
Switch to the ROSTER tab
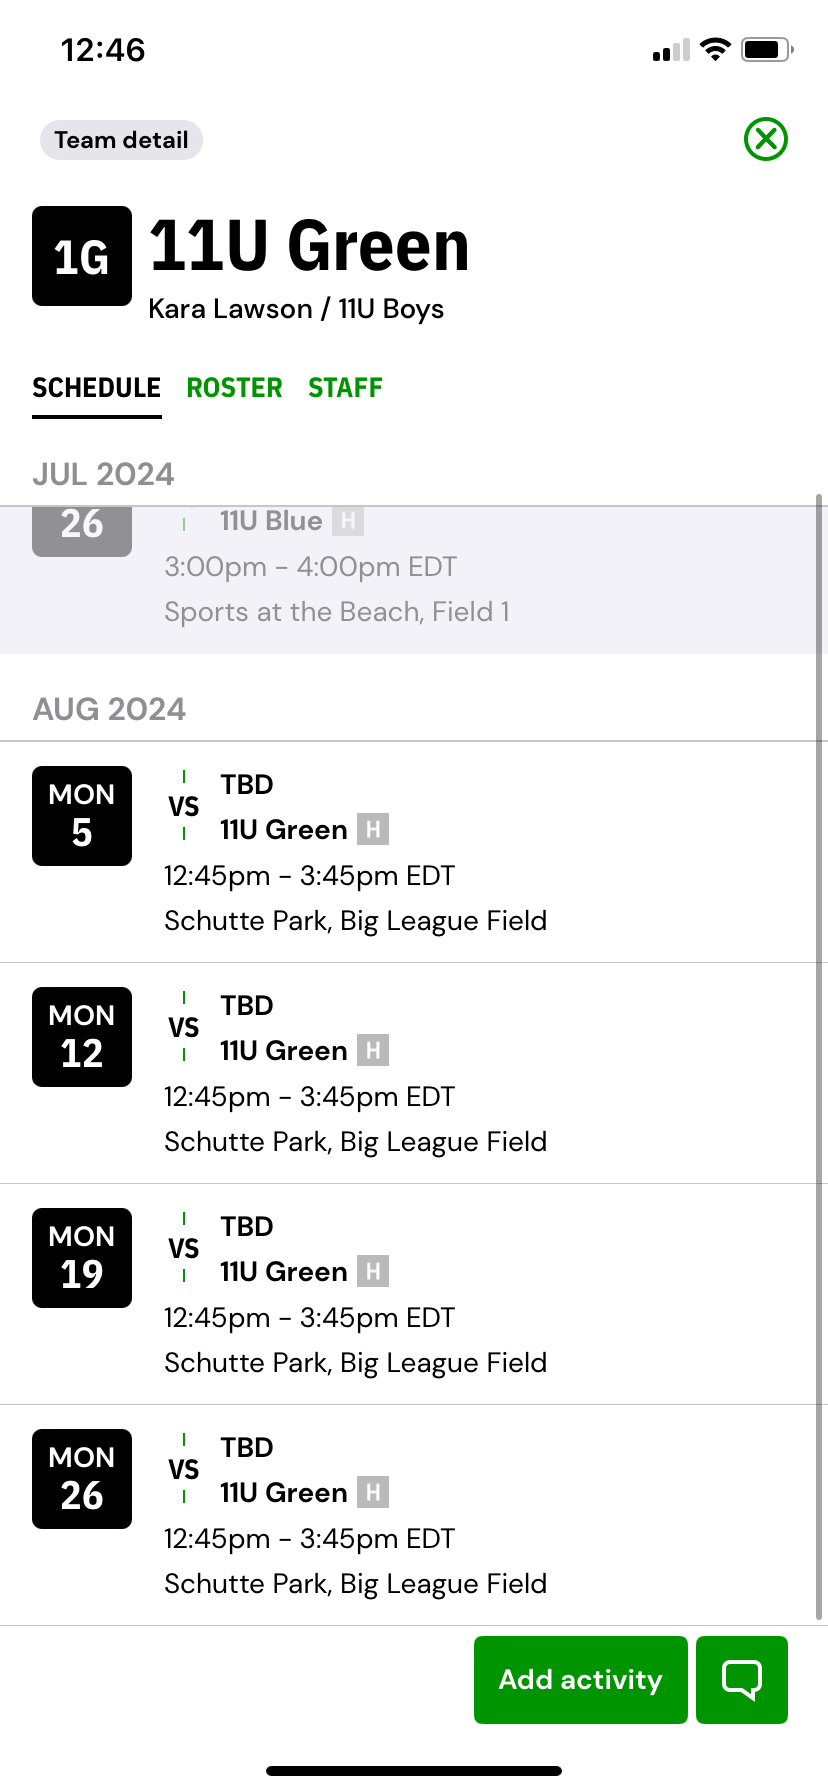[x=234, y=388]
